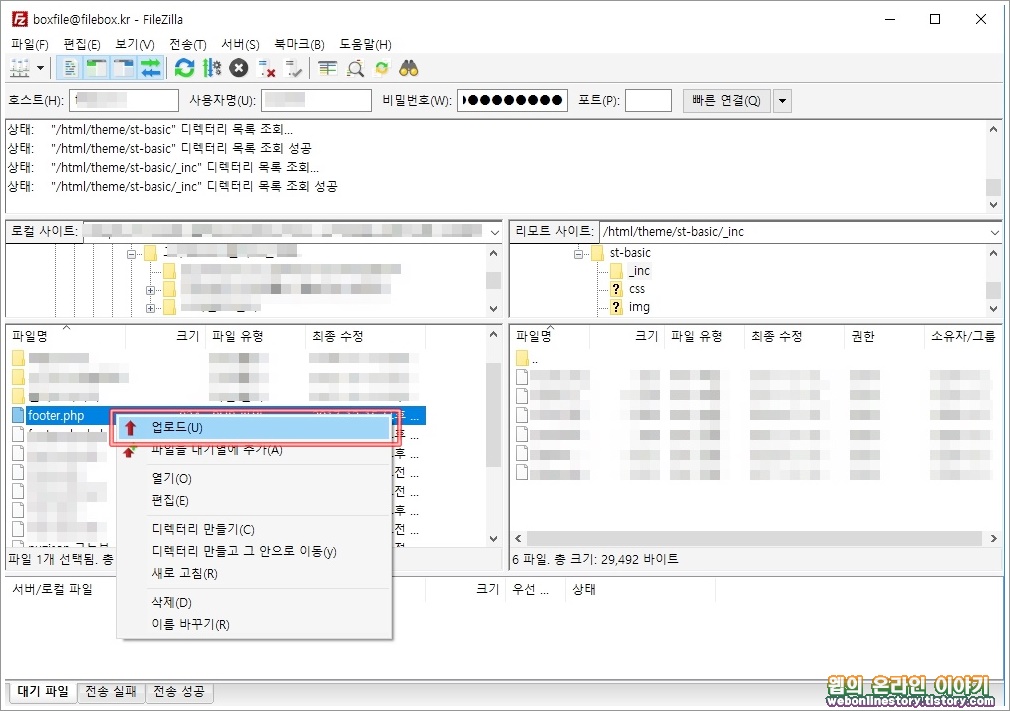Click the Process queue settings icon

[x=211, y=67]
